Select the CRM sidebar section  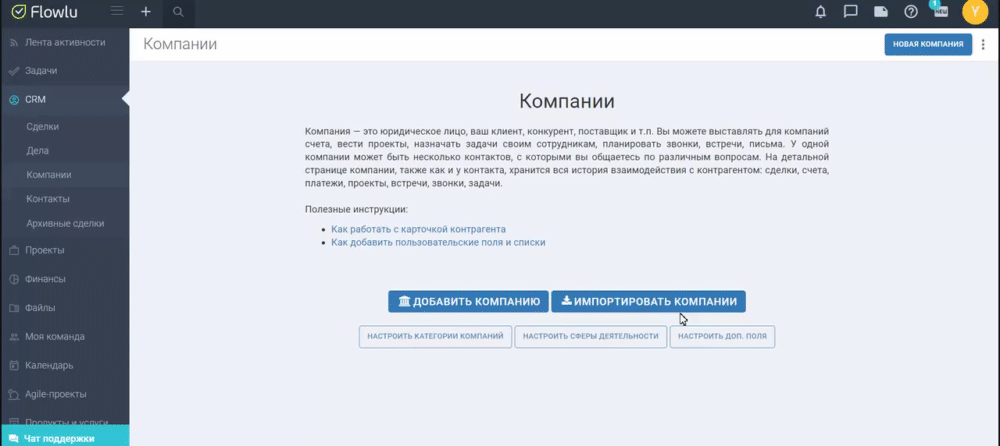click(64, 100)
